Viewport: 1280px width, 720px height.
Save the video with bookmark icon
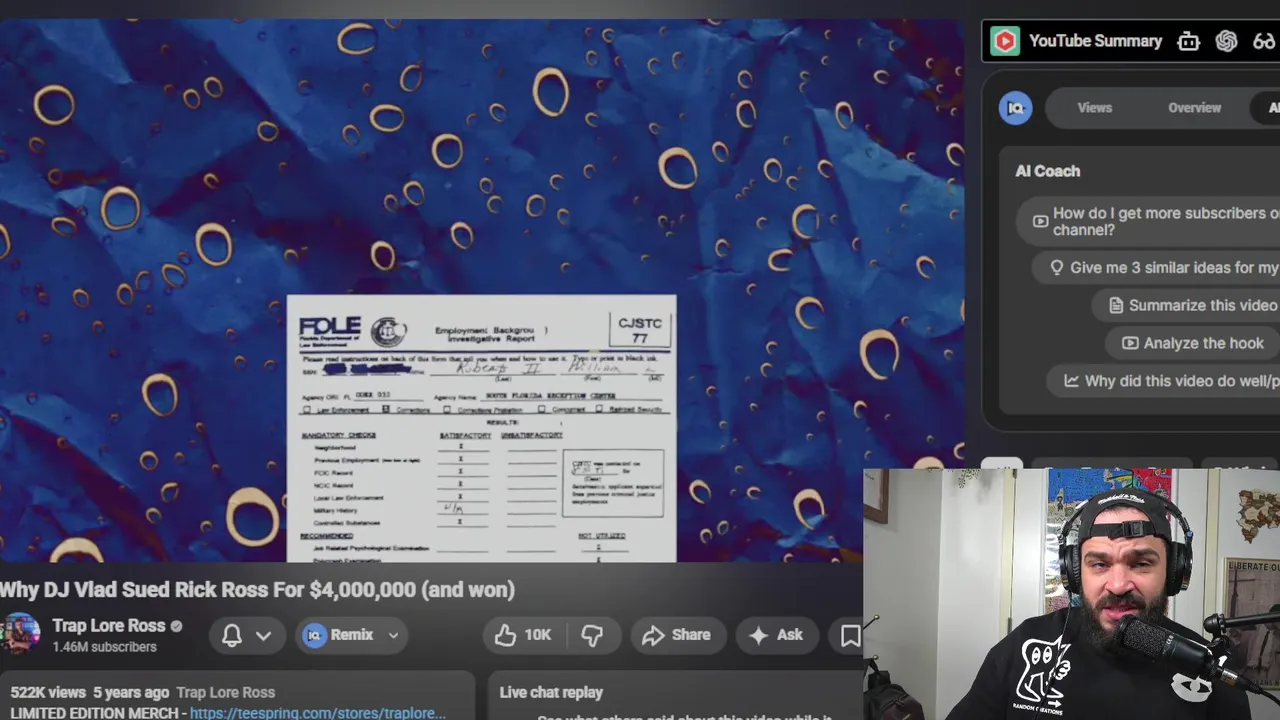point(850,636)
